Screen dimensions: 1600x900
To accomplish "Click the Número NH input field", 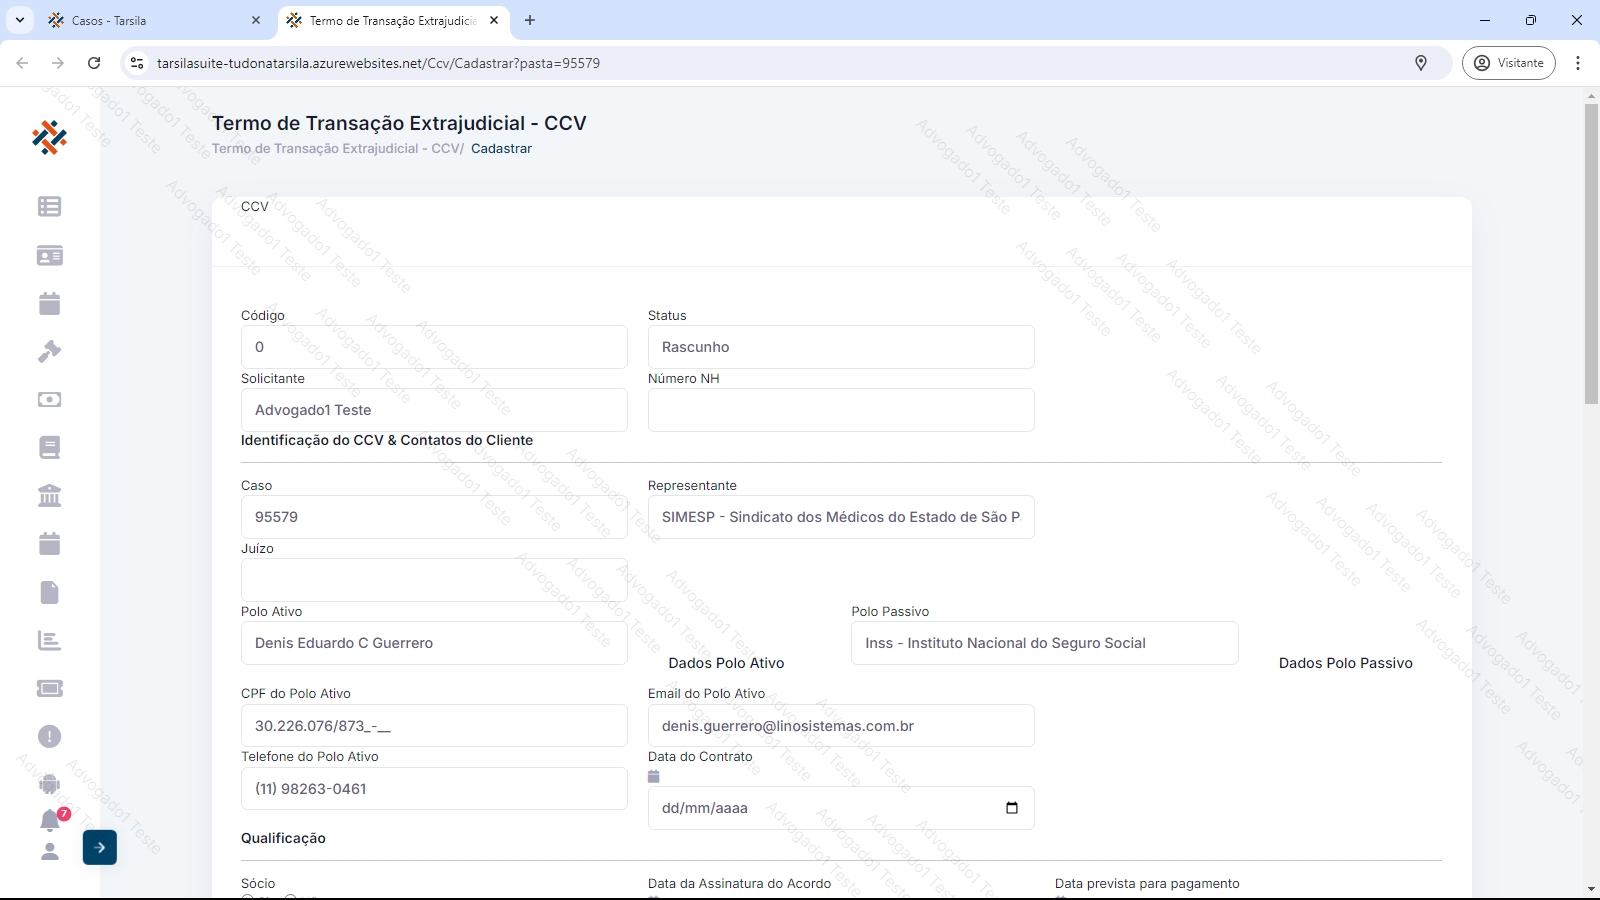I will tap(840, 410).
